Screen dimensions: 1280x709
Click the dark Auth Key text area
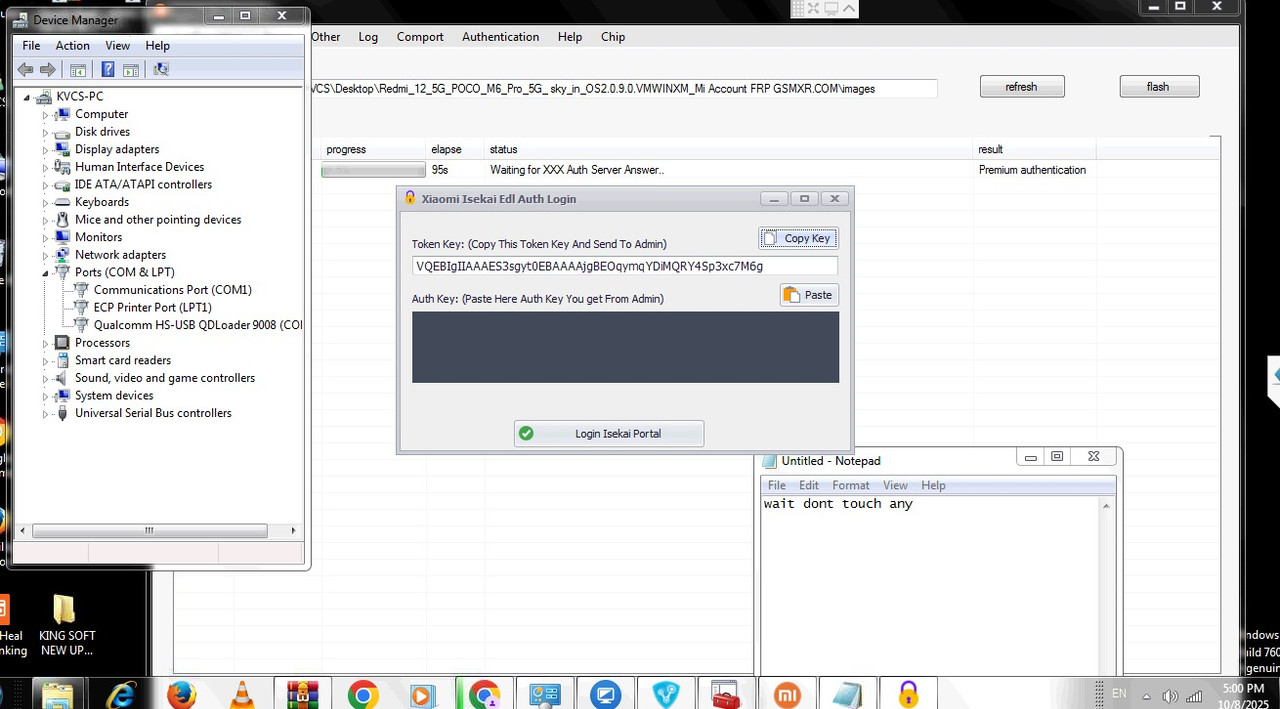point(625,347)
